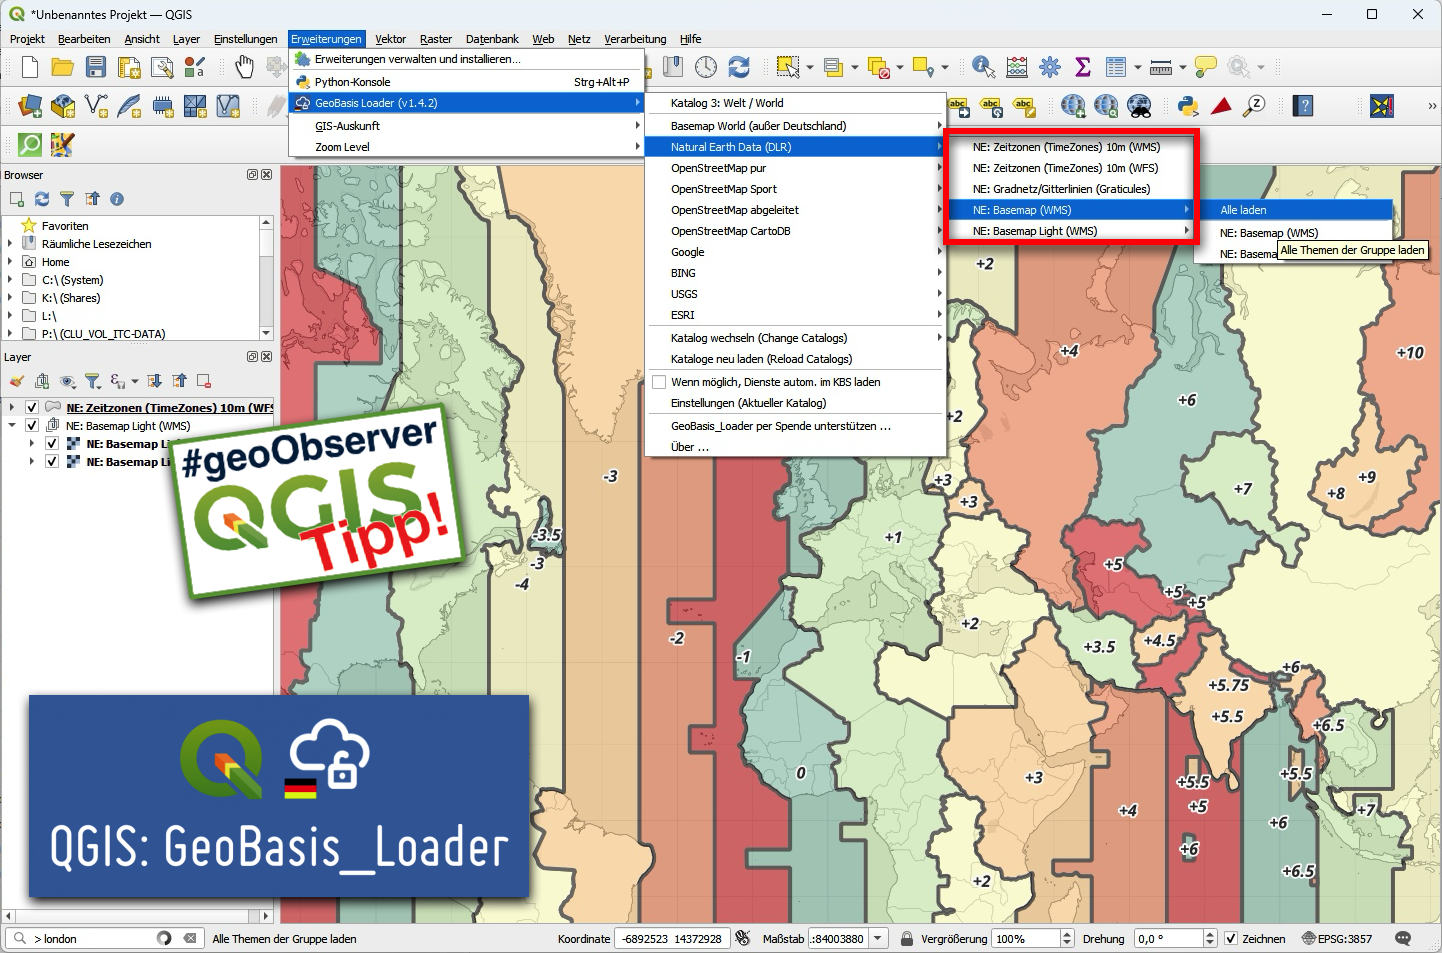Toggle the Zeichnen render checkbox
The width and height of the screenshot is (1442, 953).
[x=1231, y=939]
